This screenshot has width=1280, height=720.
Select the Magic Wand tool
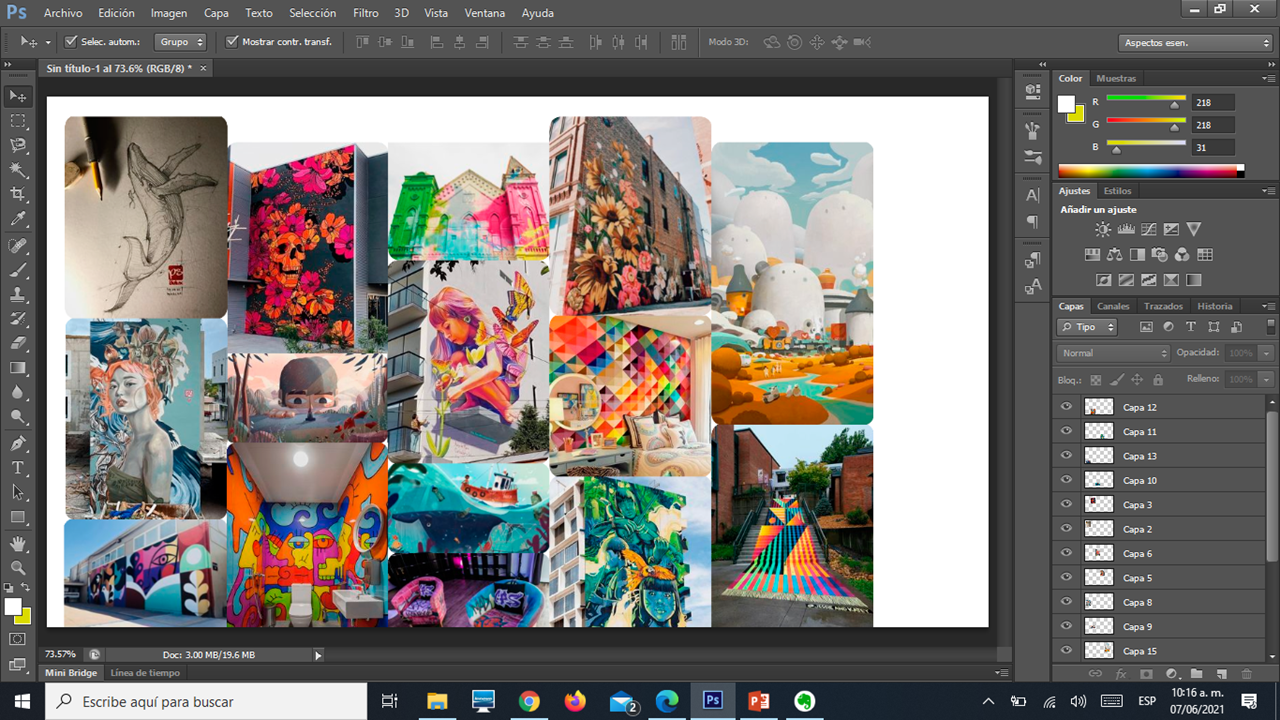tap(18, 170)
